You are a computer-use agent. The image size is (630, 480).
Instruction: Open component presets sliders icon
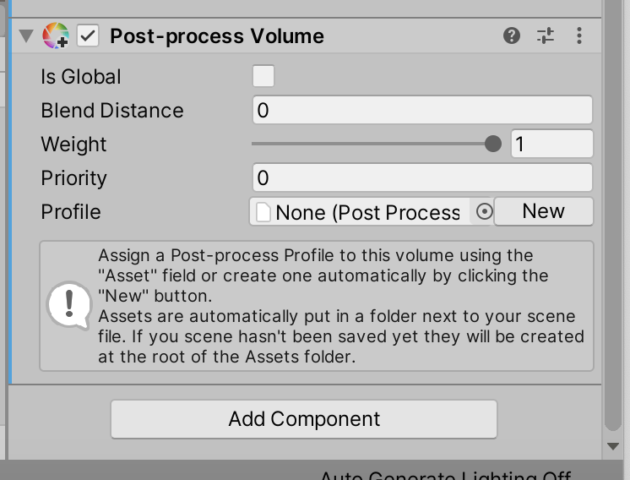click(x=545, y=36)
